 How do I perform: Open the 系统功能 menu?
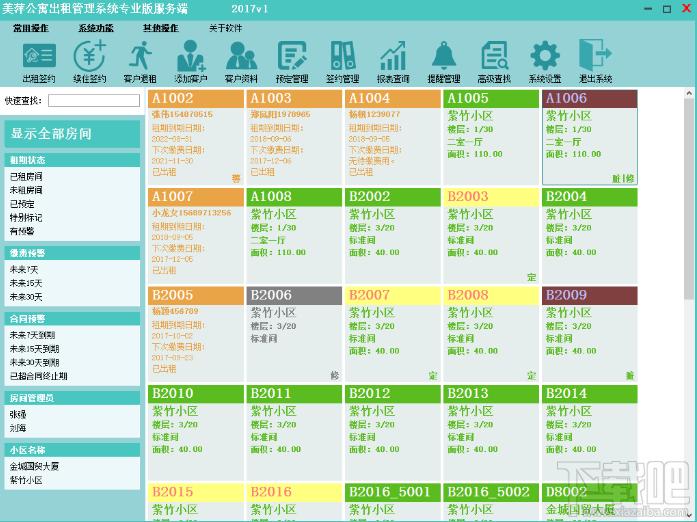[96, 28]
